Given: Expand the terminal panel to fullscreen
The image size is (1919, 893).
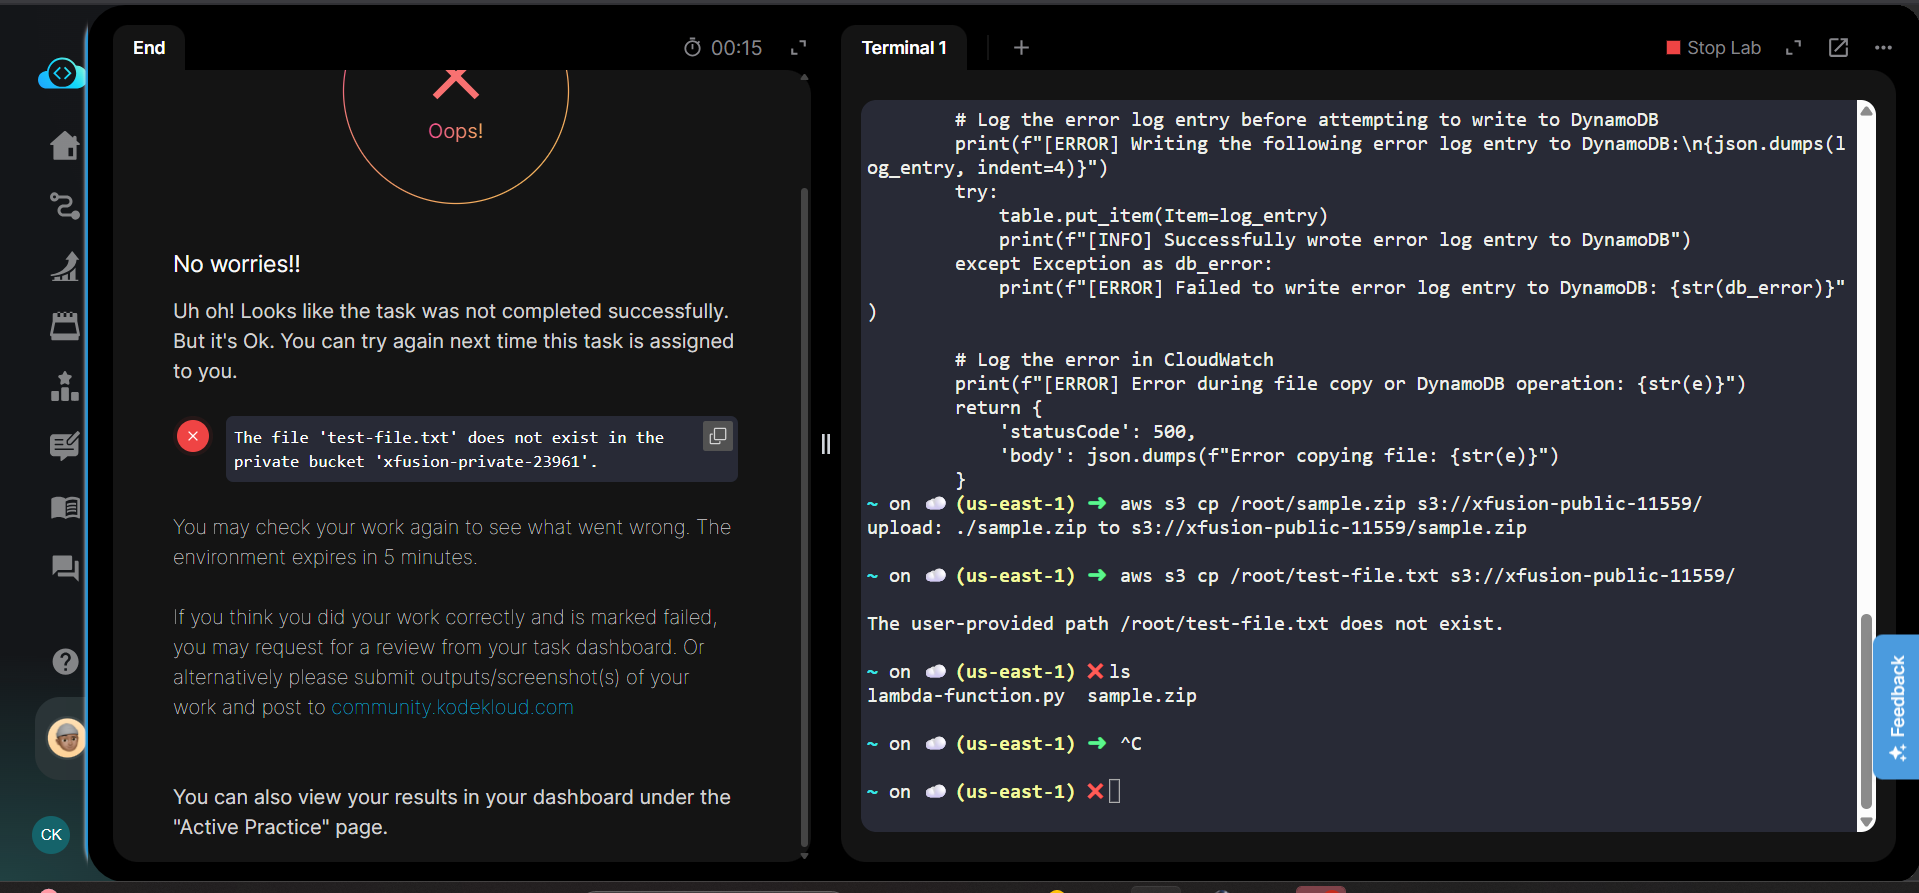Looking at the screenshot, I should (x=1793, y=48).
